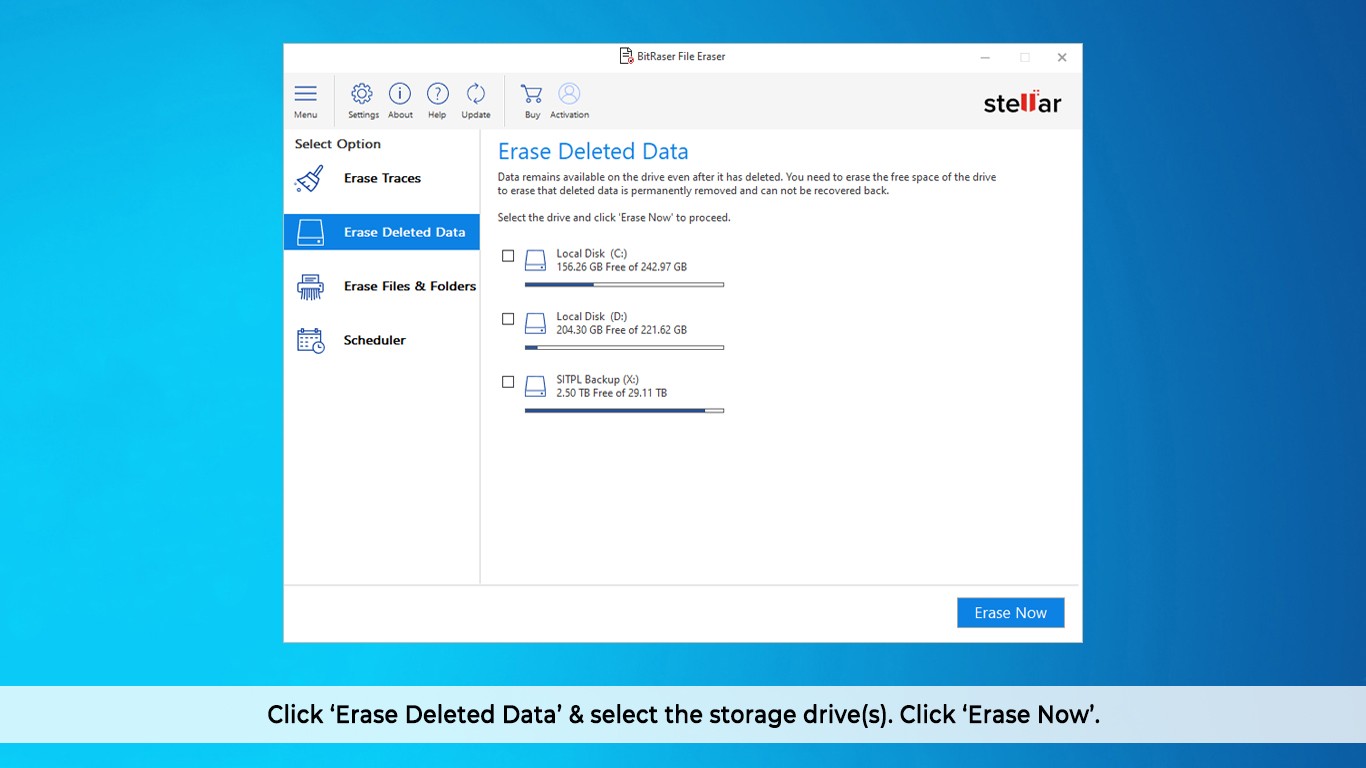Select Erase Deleted Data option
1366x768 pixels.
click(x=382, y=232)
